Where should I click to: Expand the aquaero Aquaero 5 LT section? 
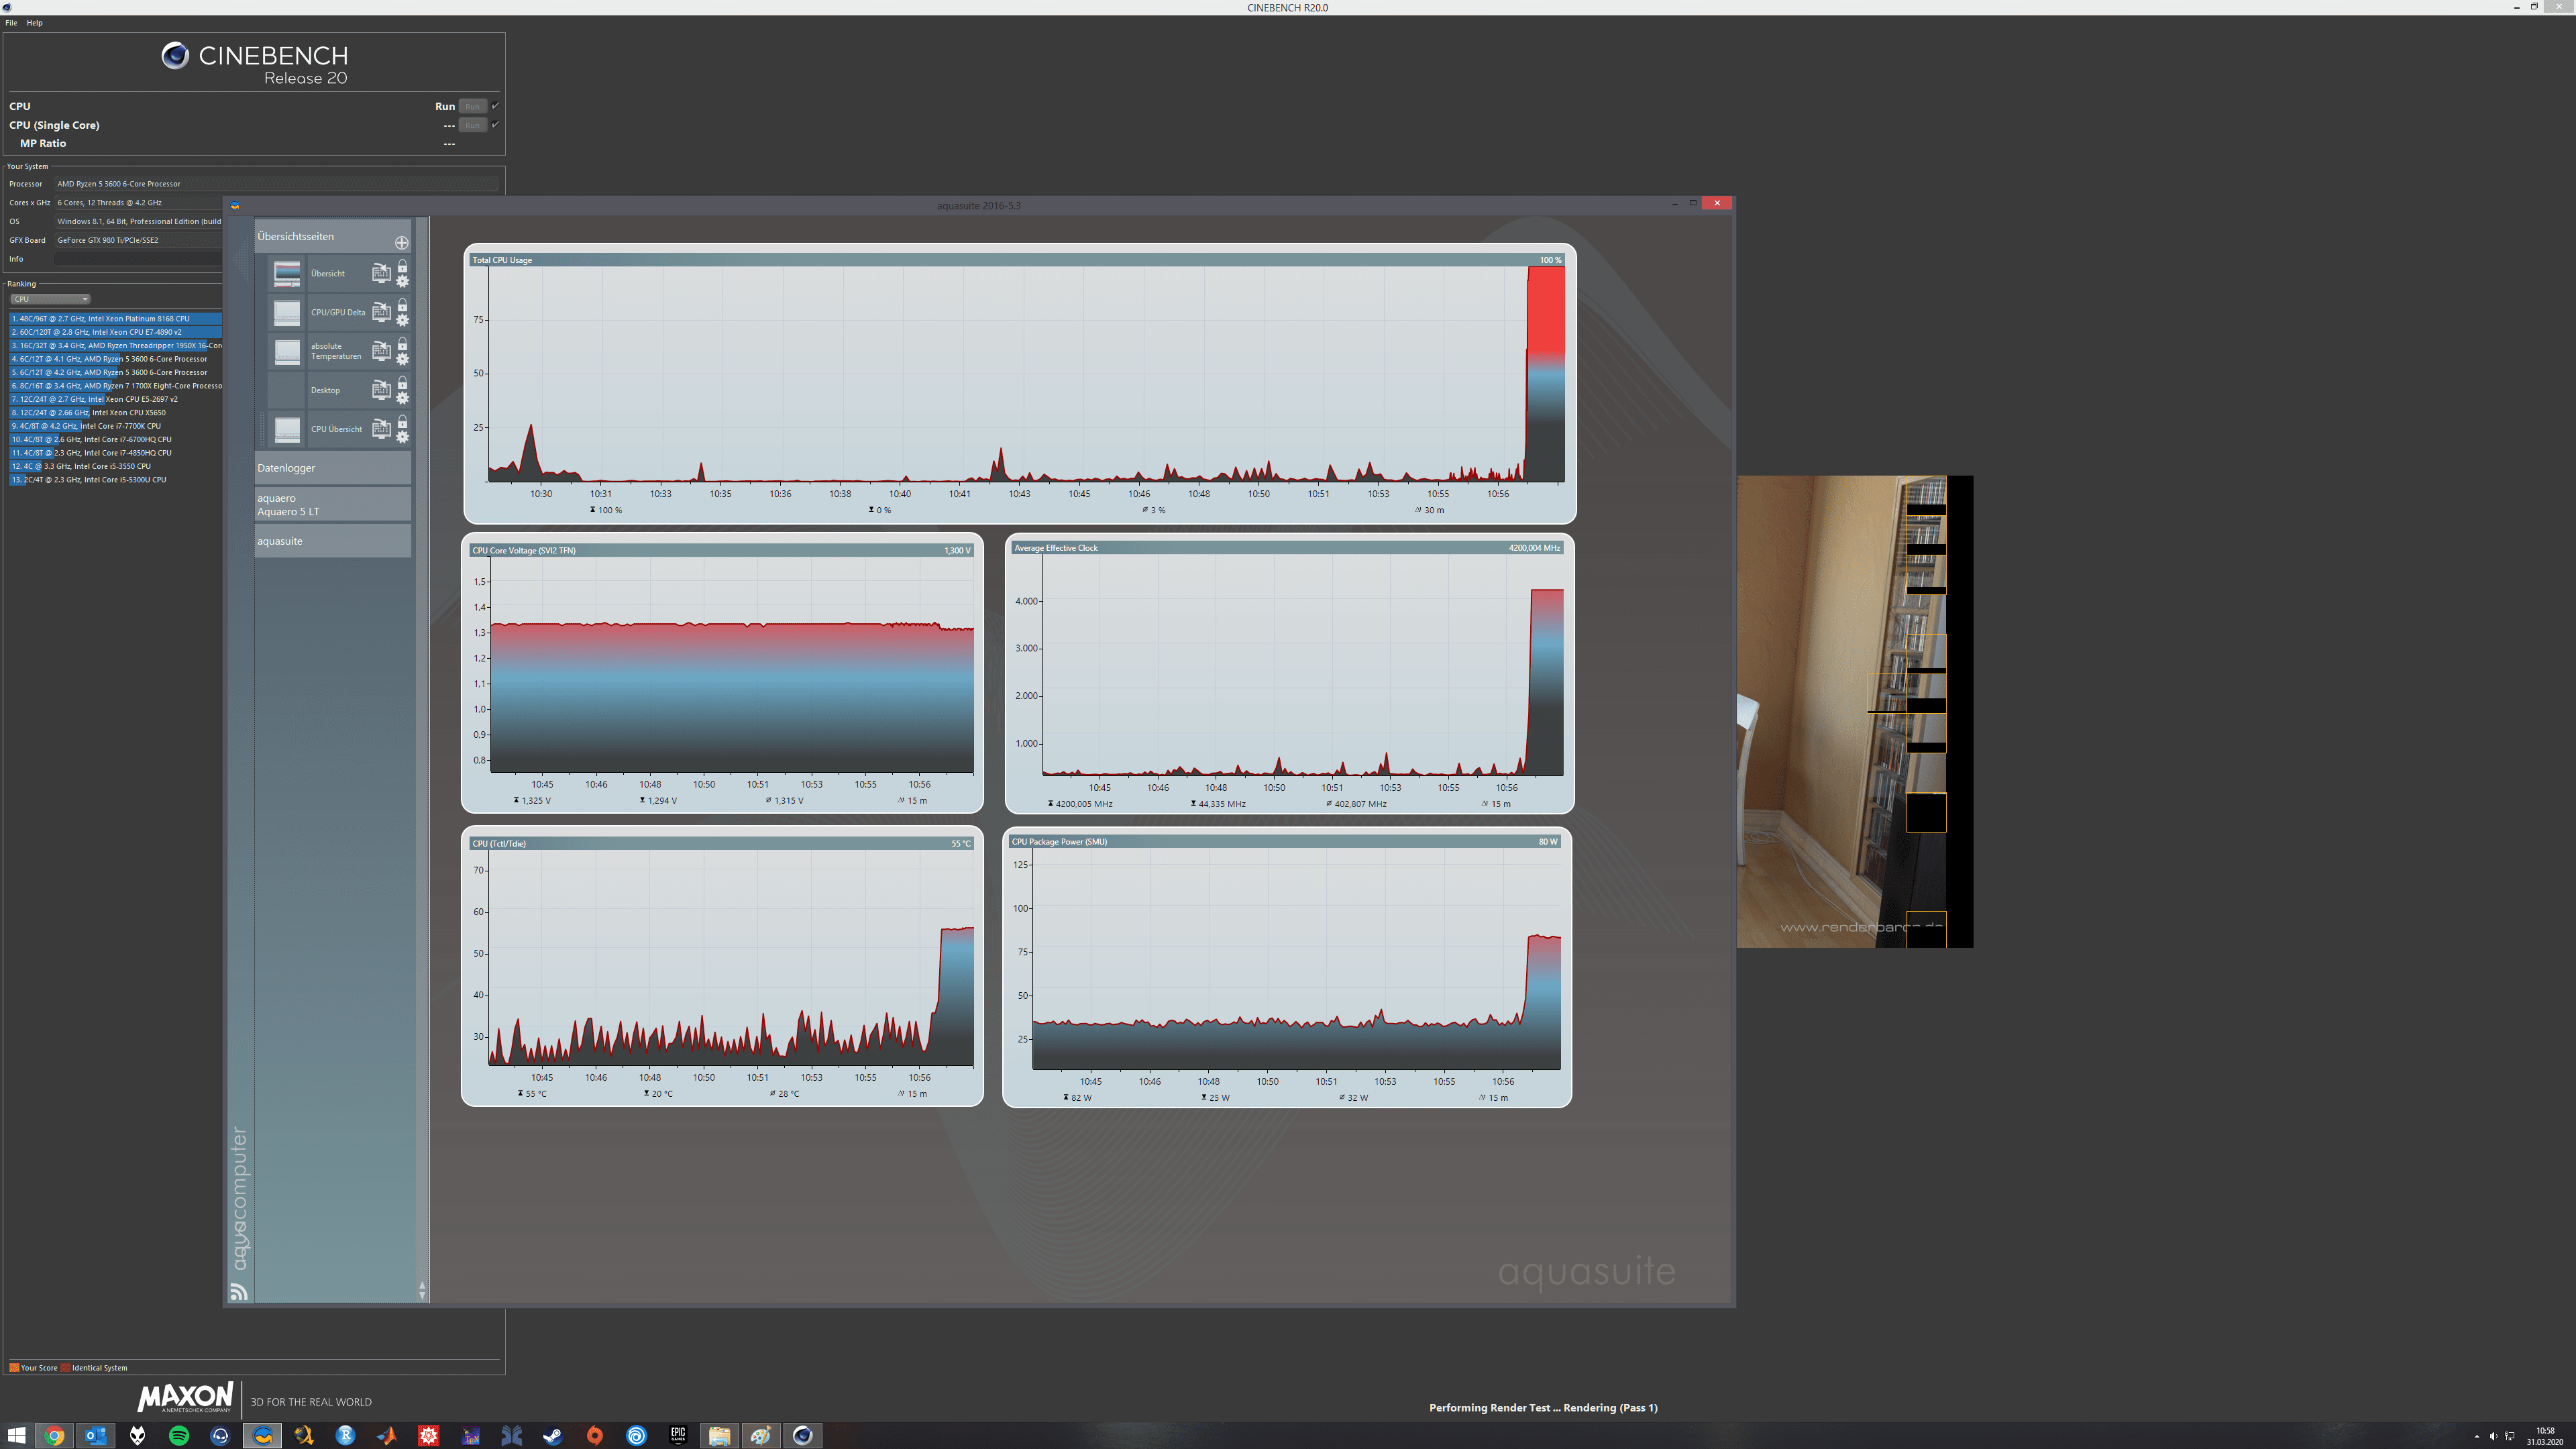[332, 505]
